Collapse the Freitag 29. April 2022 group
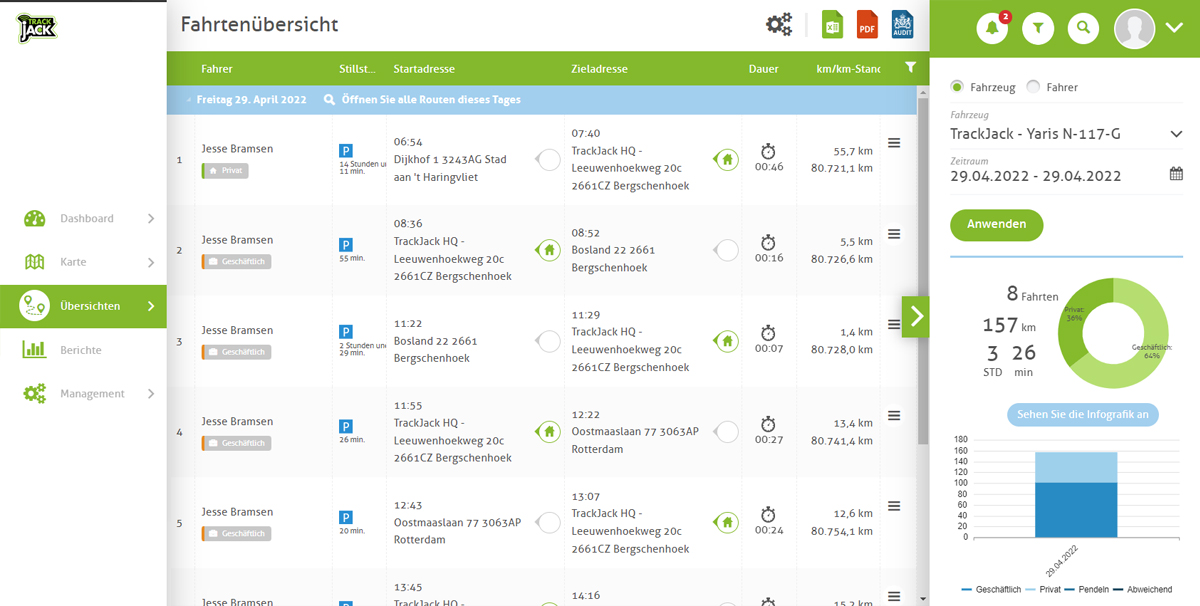 pyautogui.click(x=188, y=101)
